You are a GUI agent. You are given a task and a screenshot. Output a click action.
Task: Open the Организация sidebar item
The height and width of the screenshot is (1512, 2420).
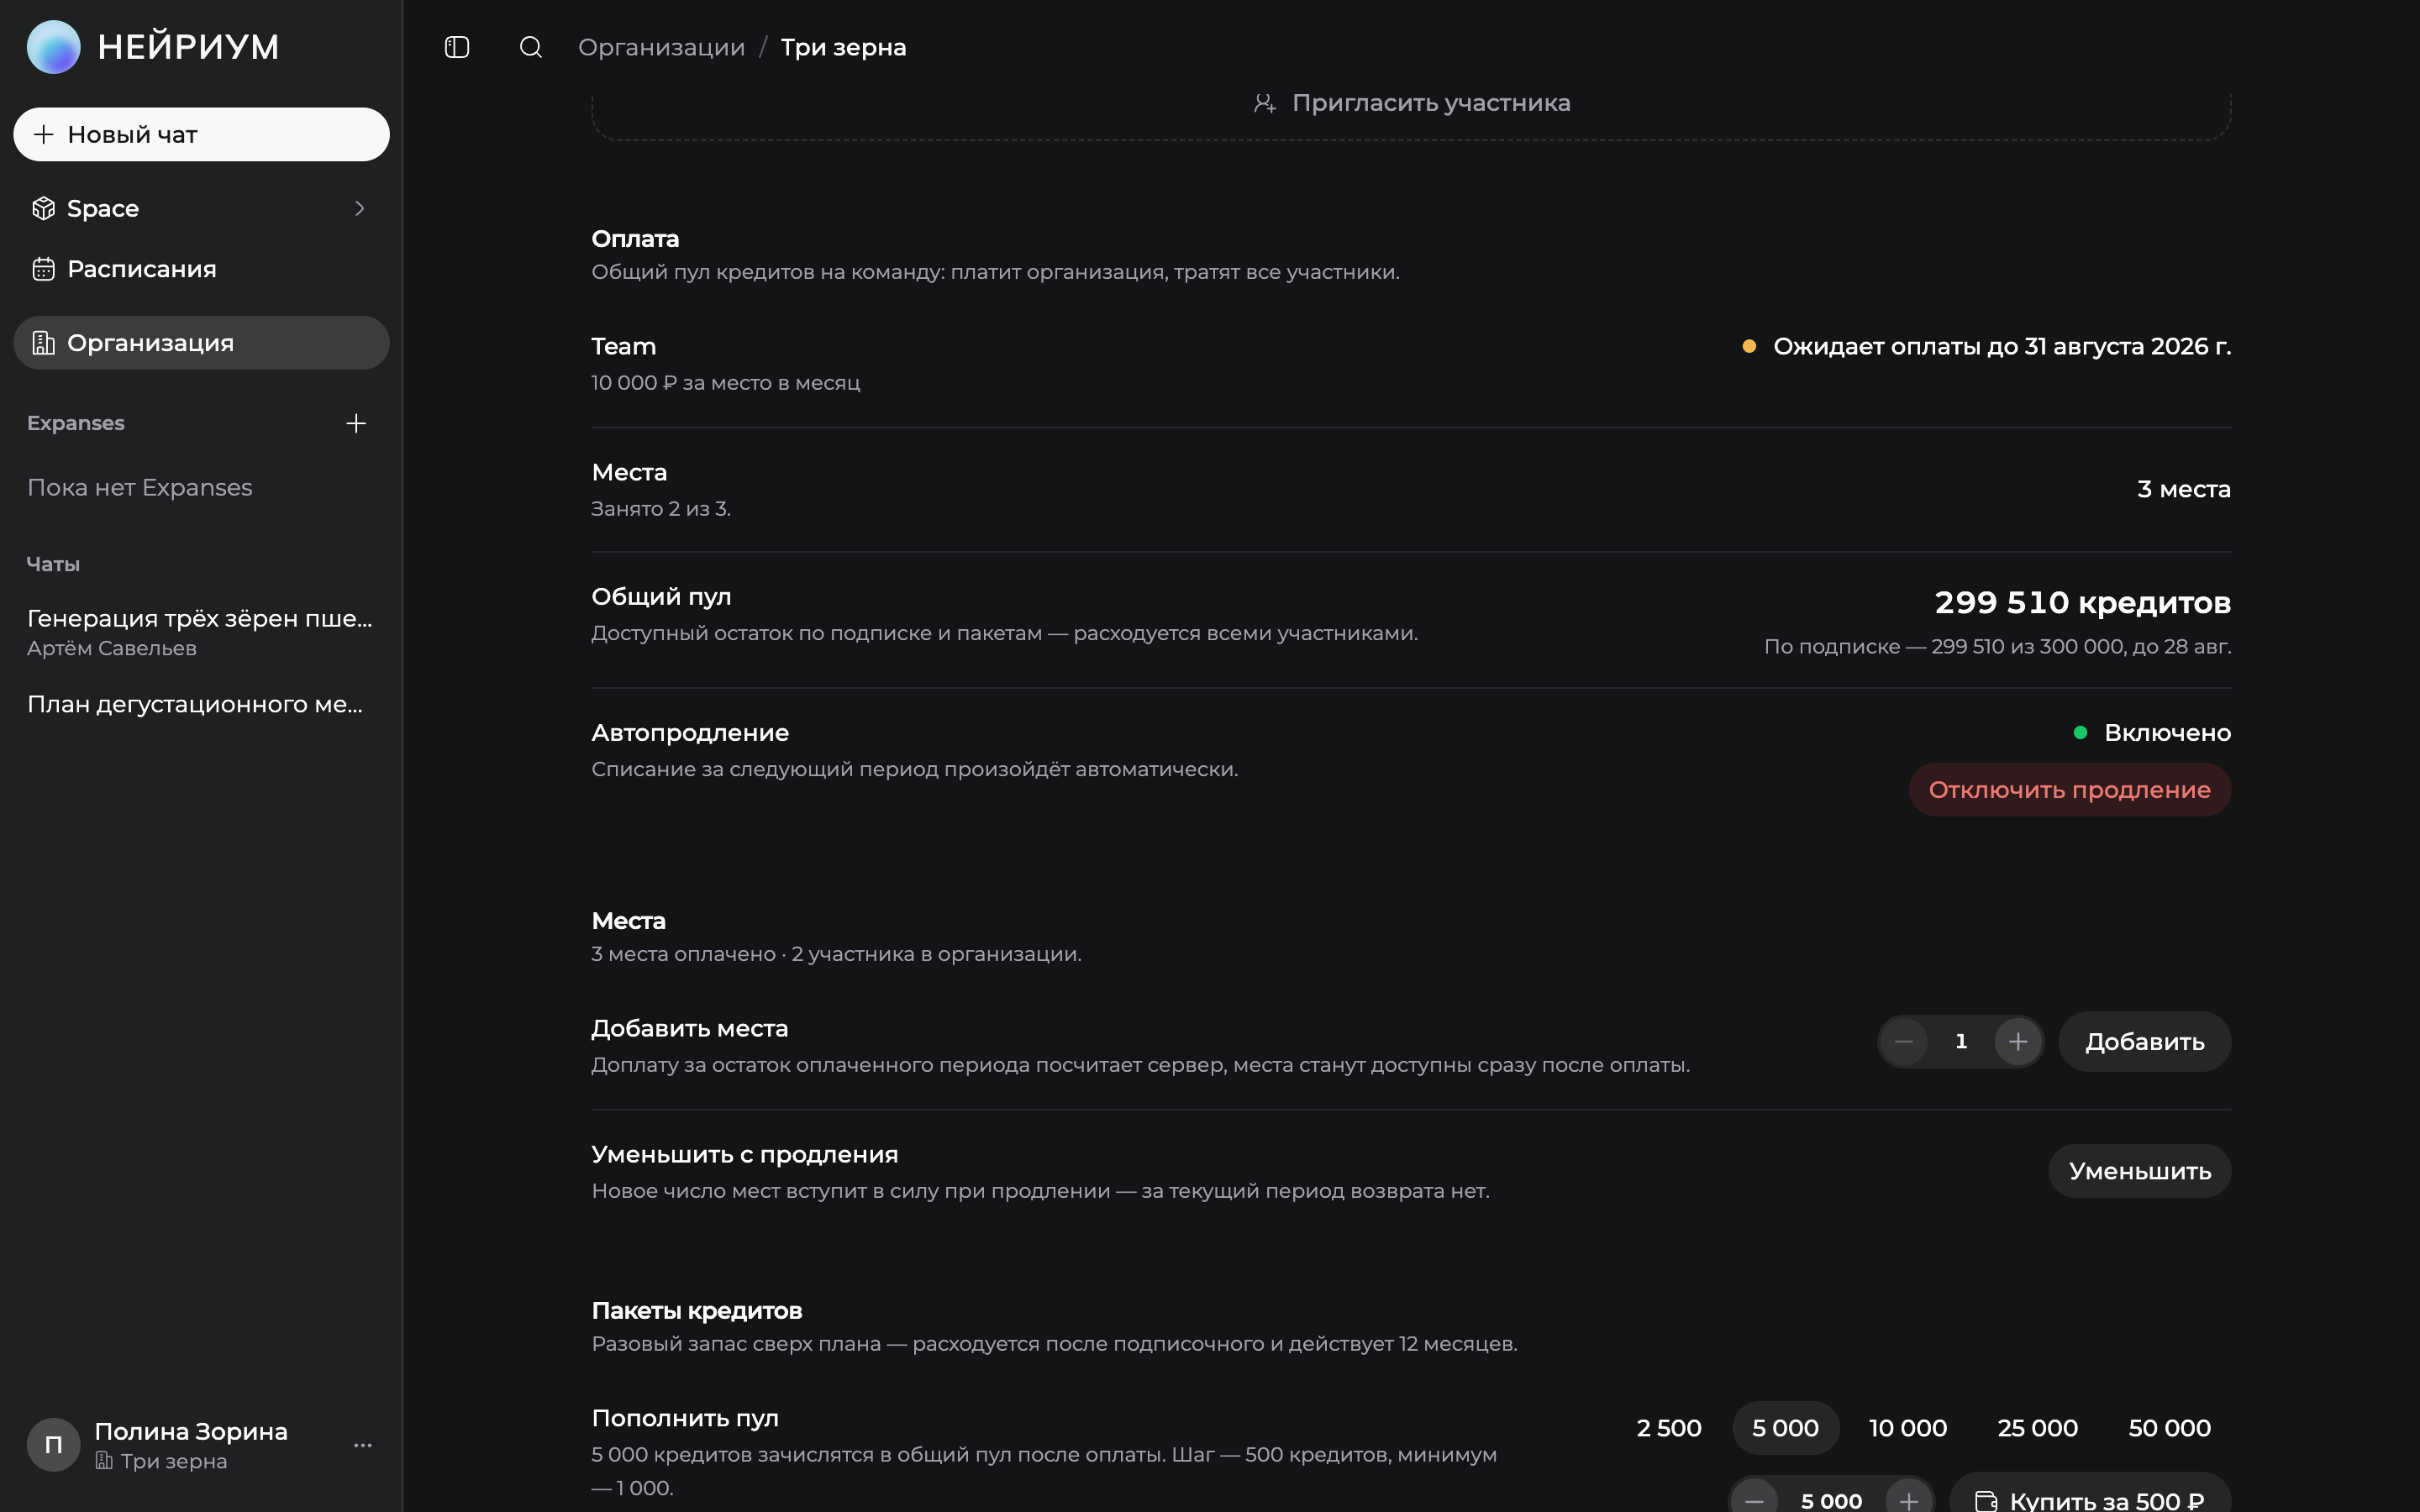point(201,343)
